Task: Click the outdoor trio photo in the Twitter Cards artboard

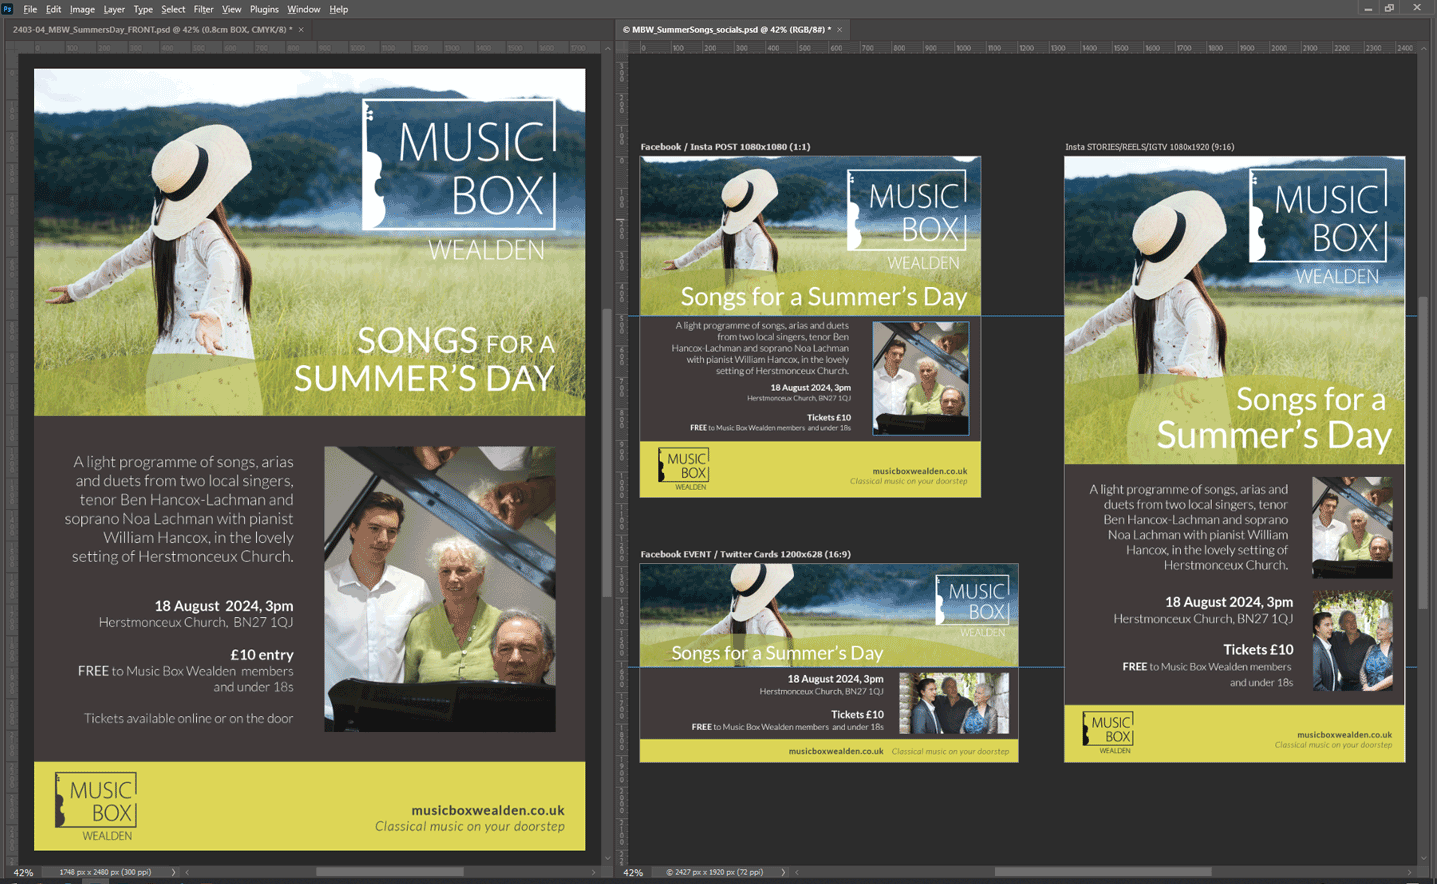Action: 954,703
